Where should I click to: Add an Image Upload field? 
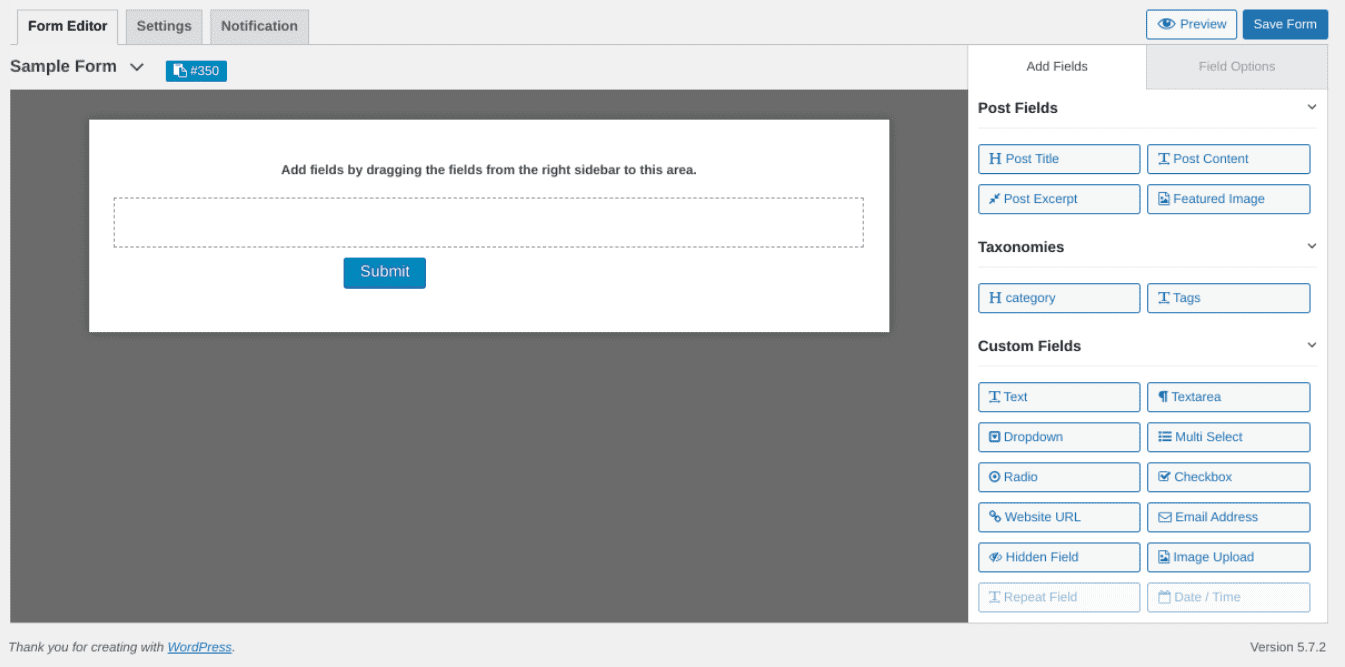click(1228, 557)
